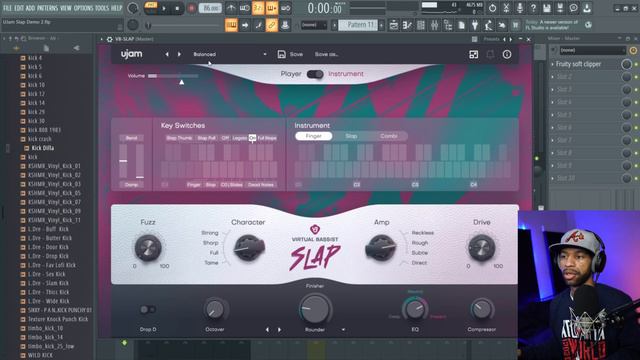Viewport: 640px width, 360px height.
Task: Open the ADD menu
Action: point(31,8)
